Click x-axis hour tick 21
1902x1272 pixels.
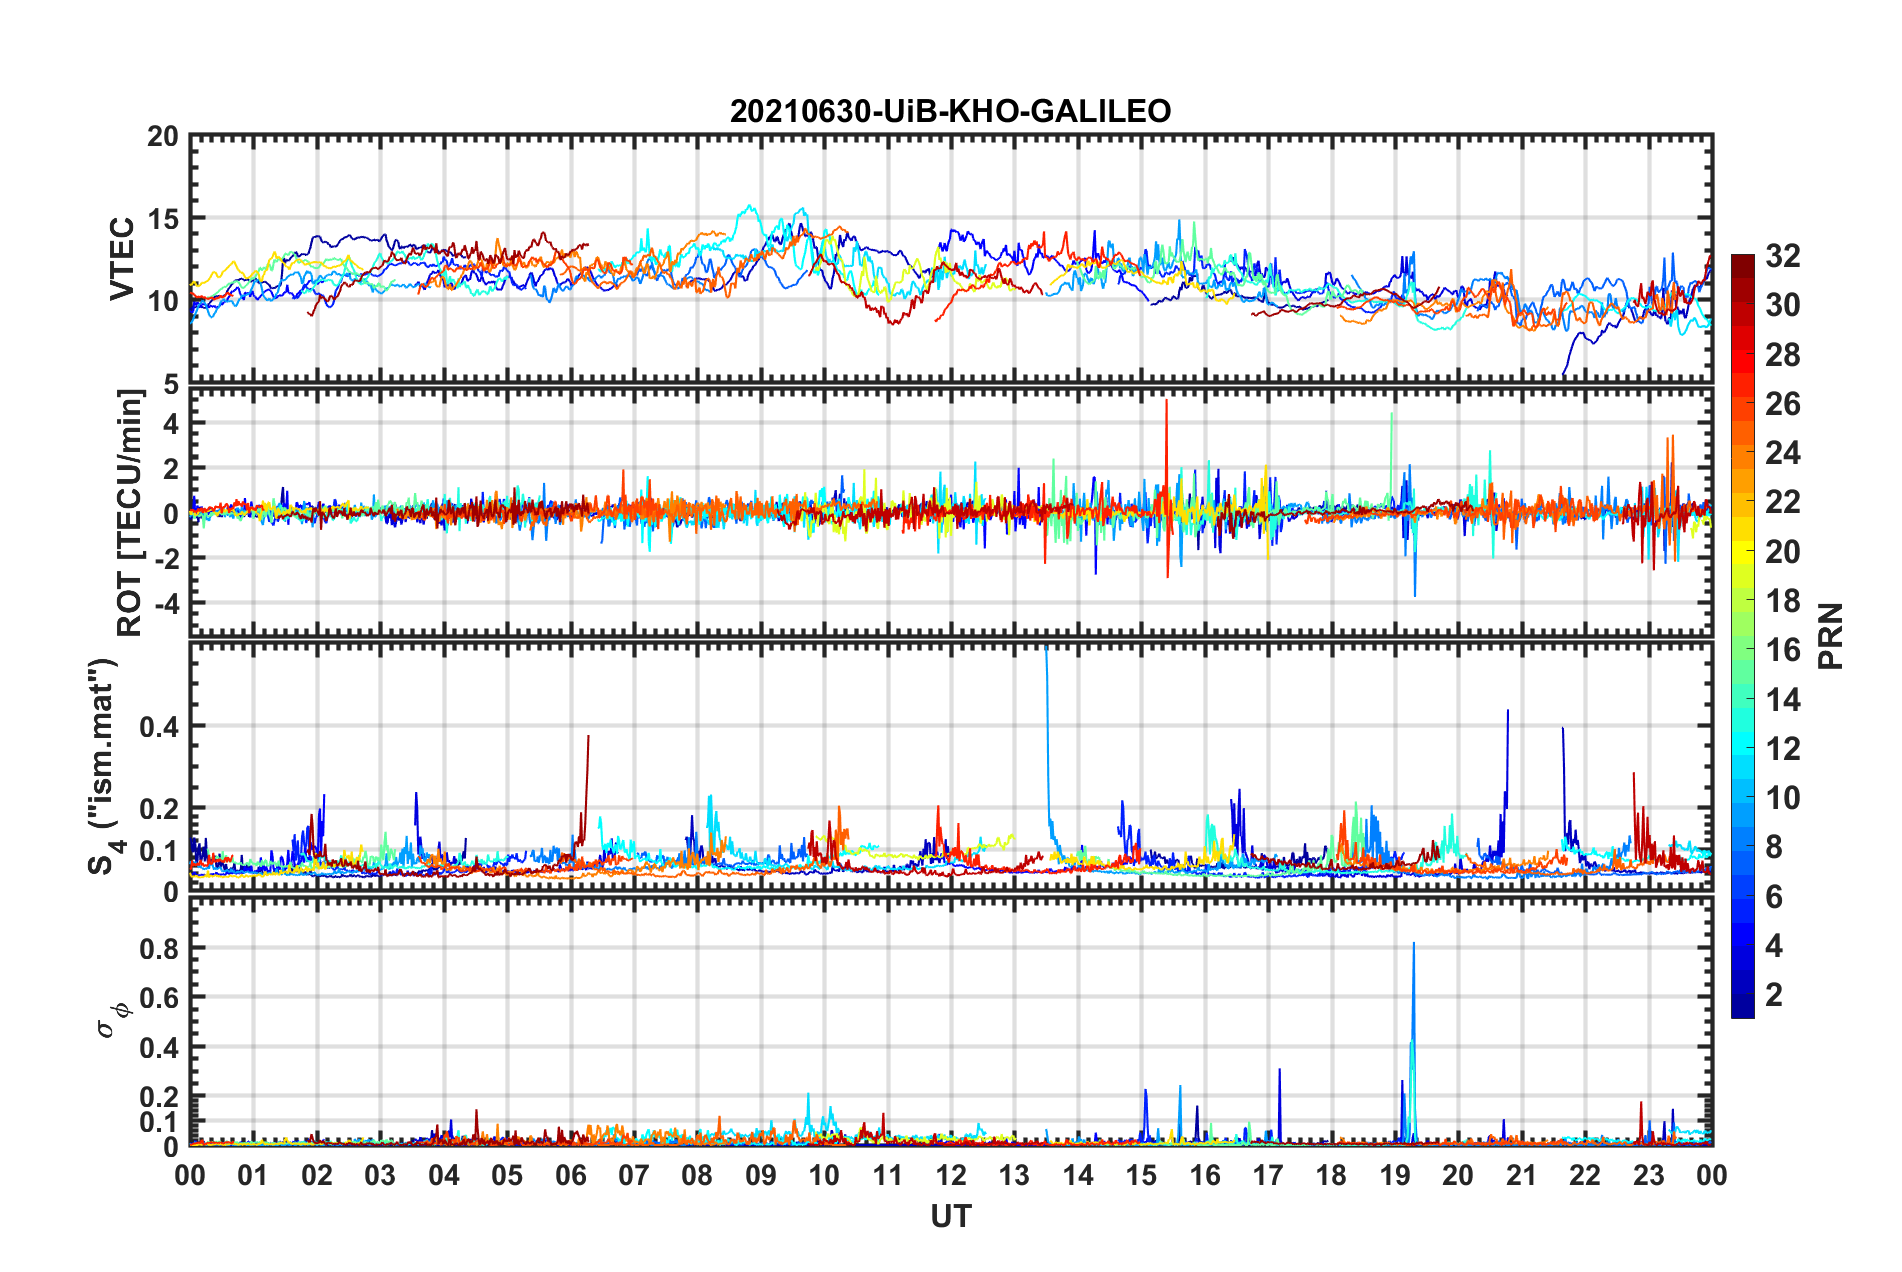pos(1522,1175)
